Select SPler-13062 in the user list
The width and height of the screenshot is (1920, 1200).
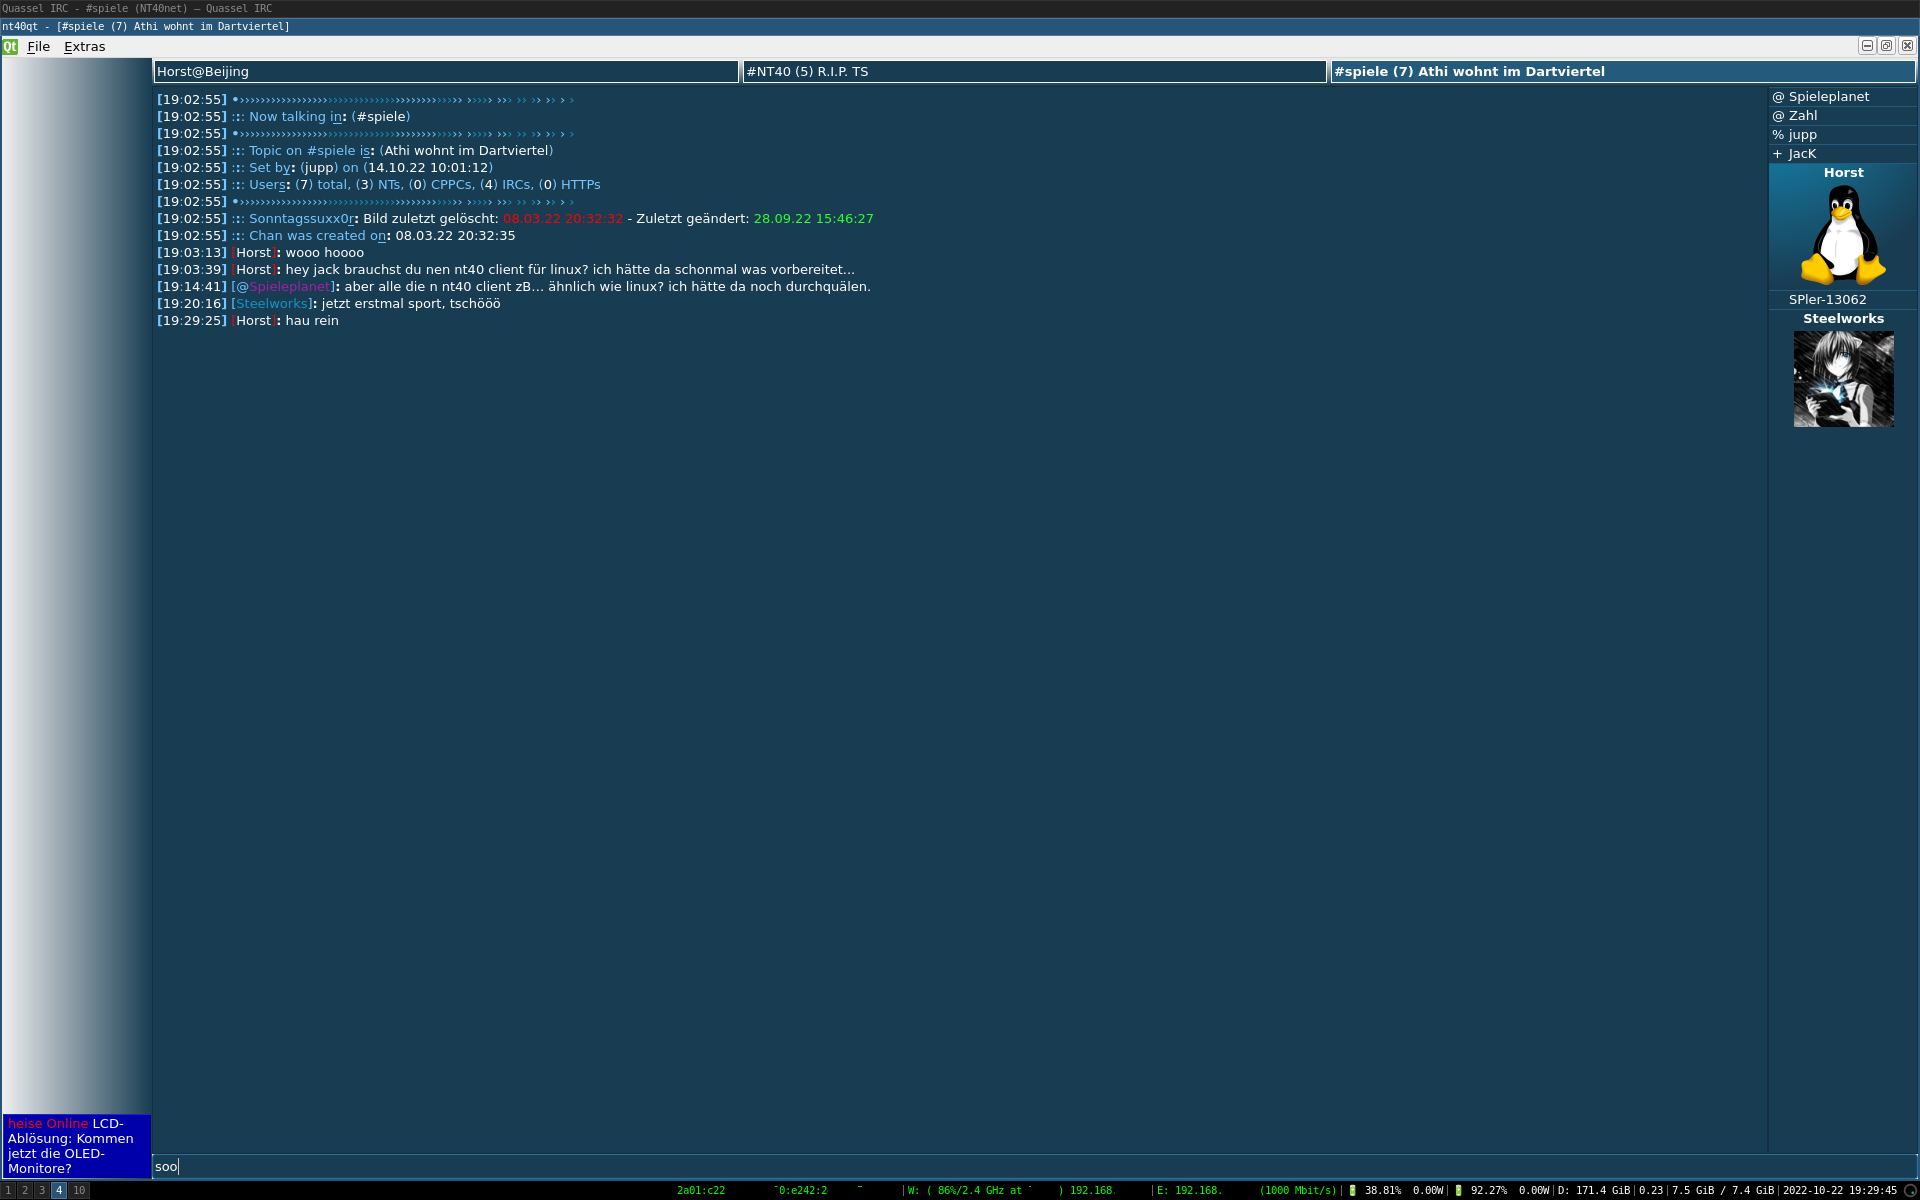tap(1827, 300)
